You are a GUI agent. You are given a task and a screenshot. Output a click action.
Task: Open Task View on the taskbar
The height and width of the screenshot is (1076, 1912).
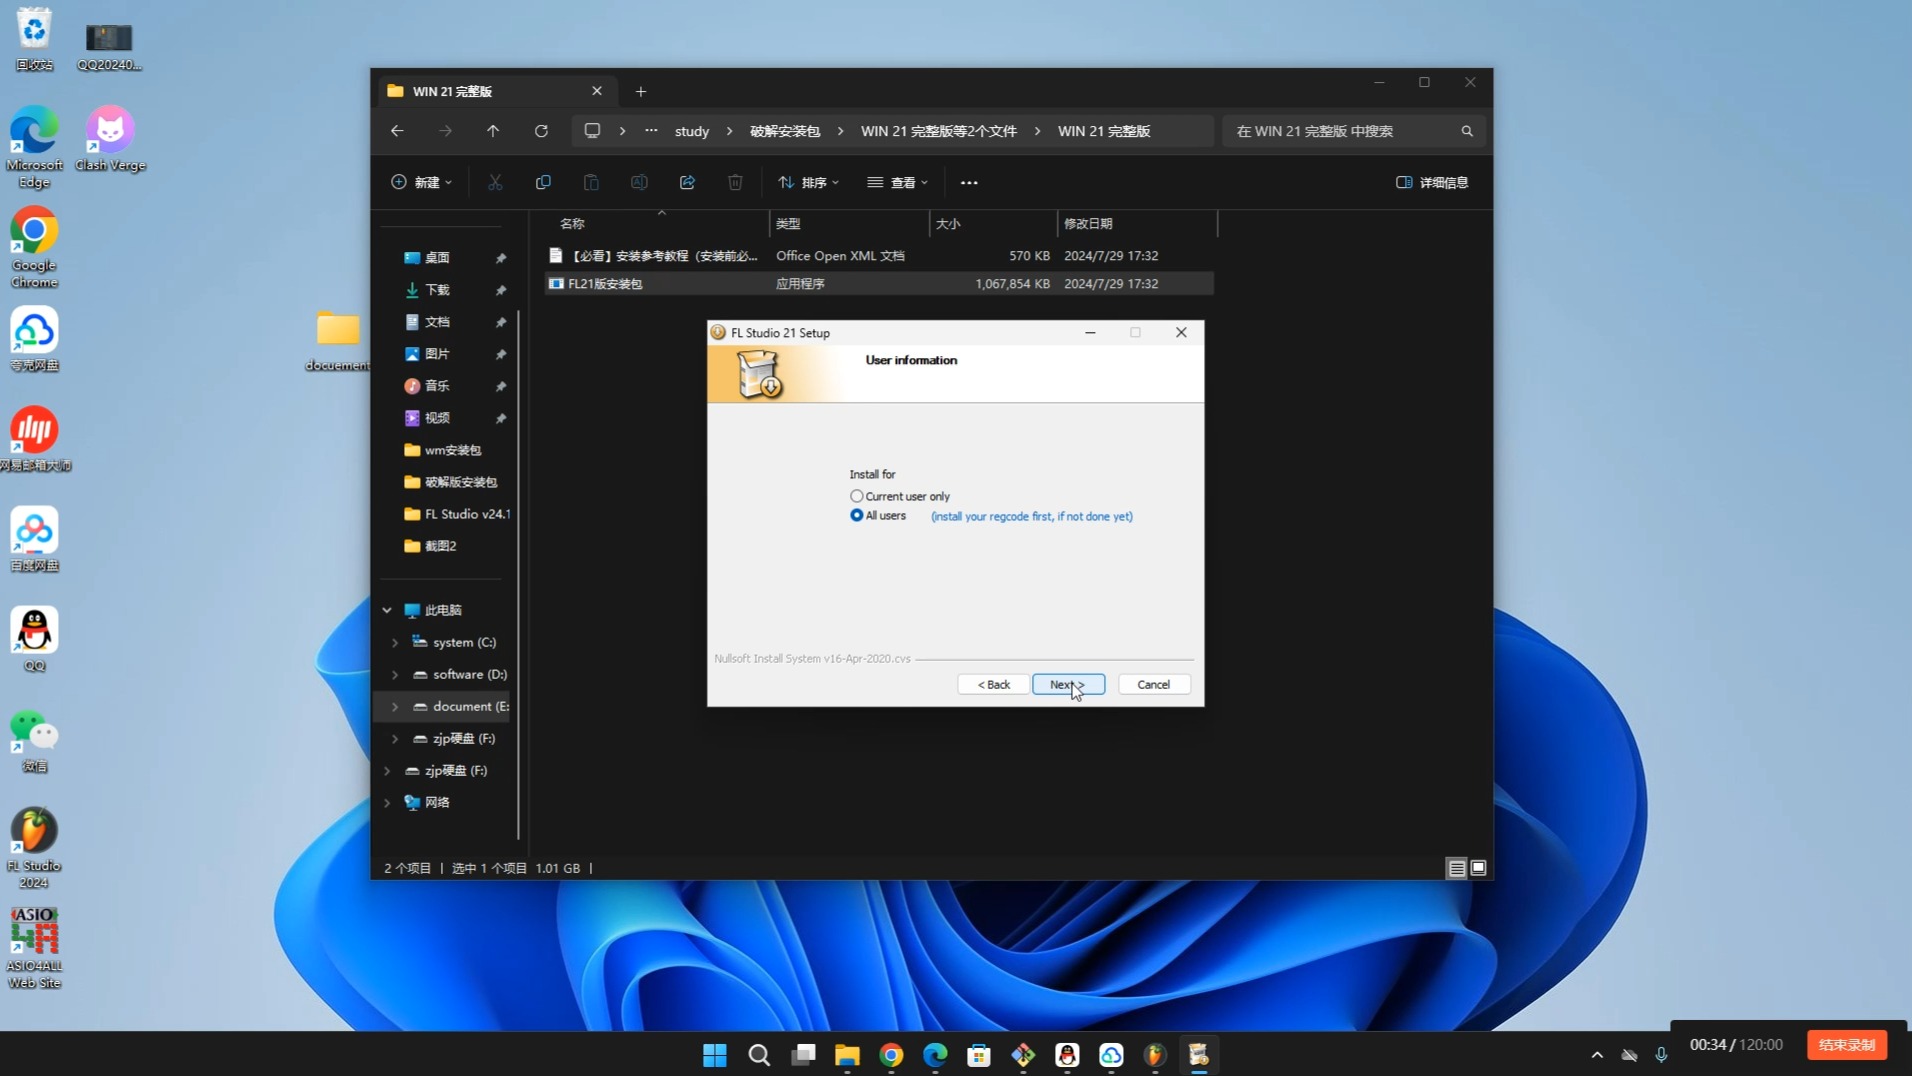click(x=803, y=1055)
